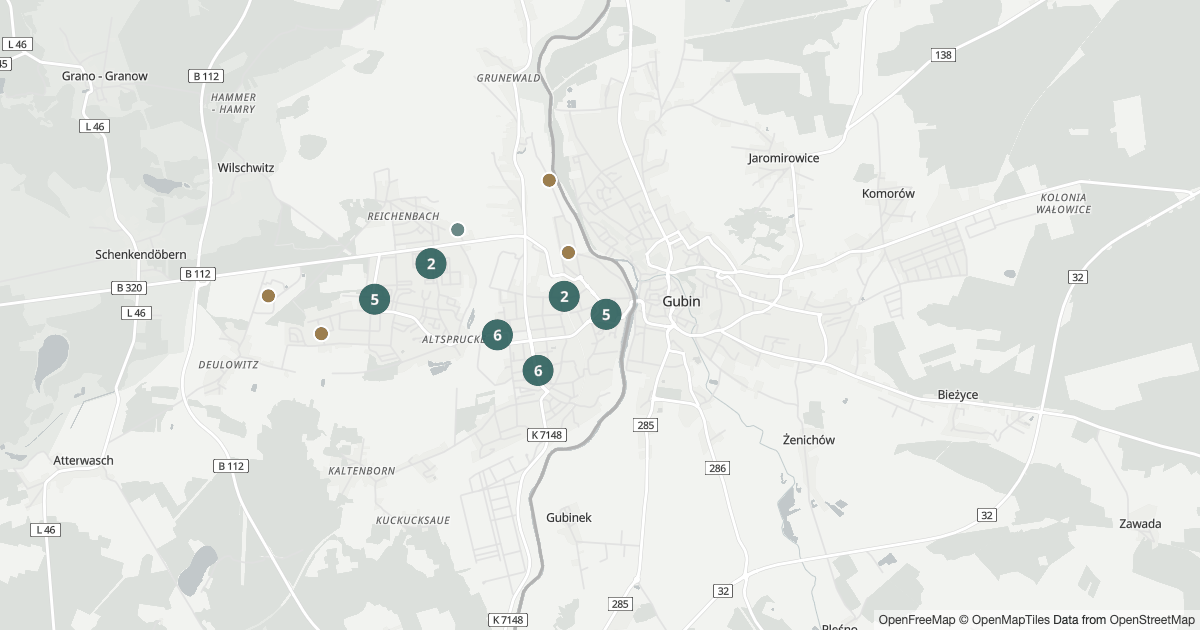The image size is (1200, 630).
Task: Click the Atterwasch place label
Action: click(83, 461)
